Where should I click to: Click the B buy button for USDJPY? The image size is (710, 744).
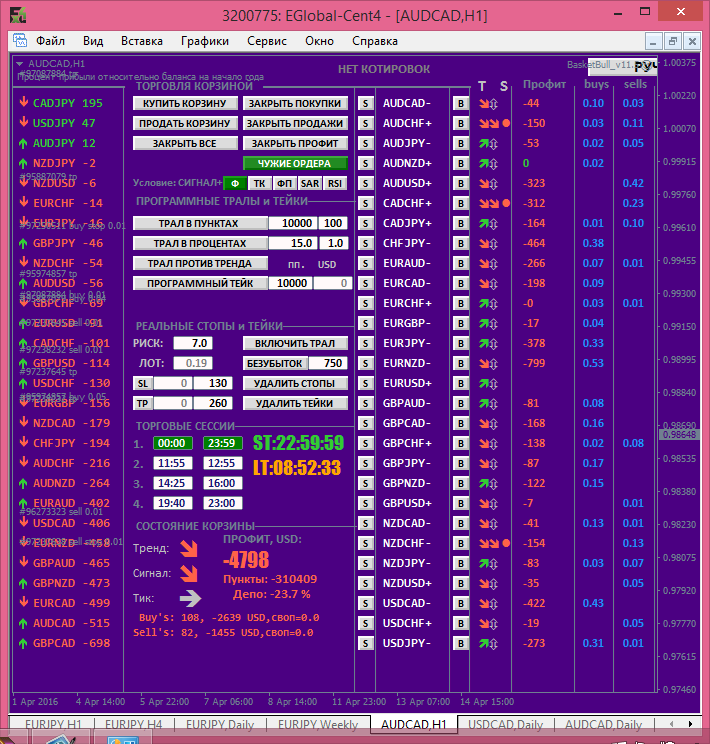pyautogui.click(x=460, y=643)
